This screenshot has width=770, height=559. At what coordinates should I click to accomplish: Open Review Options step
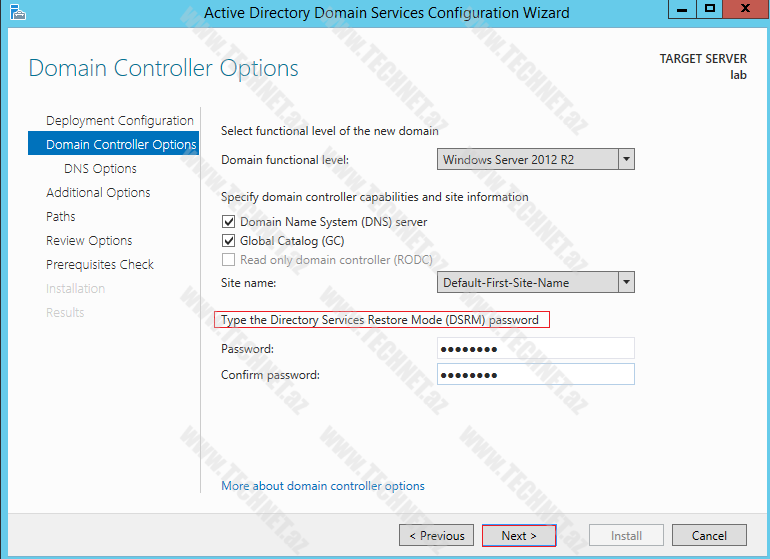click(89, 241)
